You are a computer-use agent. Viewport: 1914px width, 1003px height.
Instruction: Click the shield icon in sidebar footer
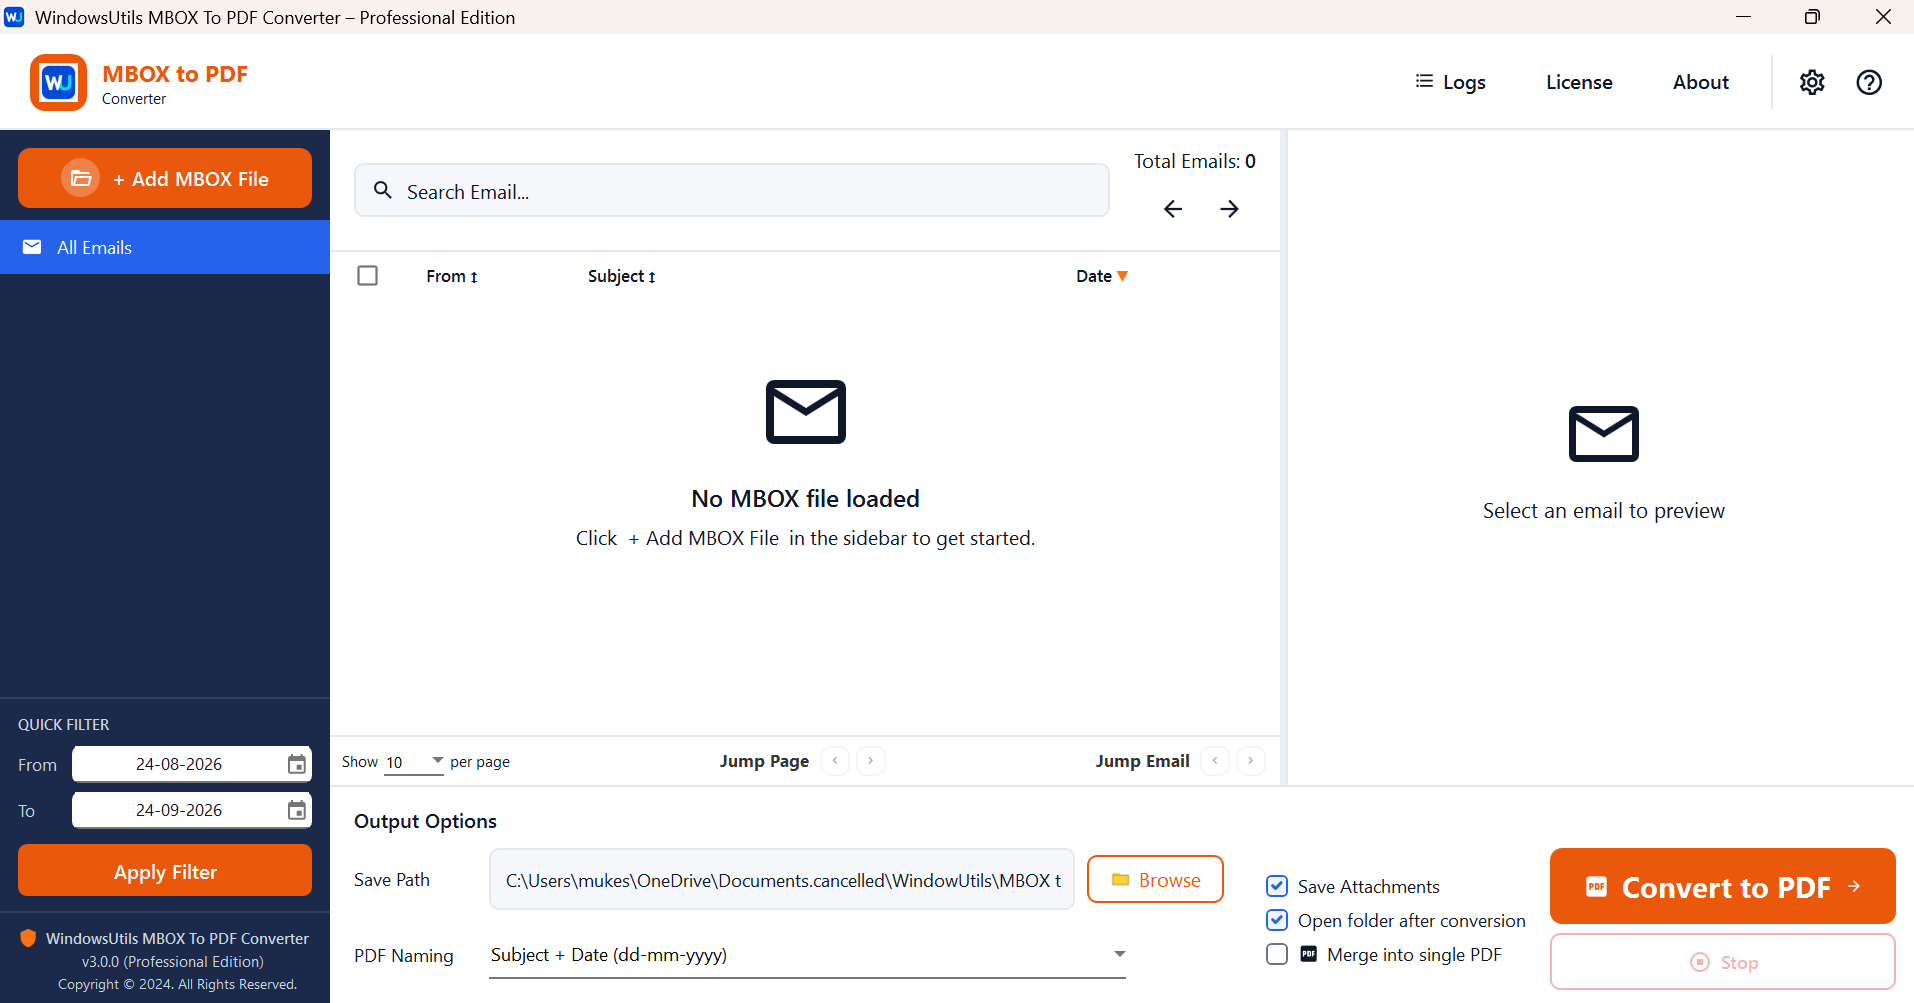coord(28,938)
